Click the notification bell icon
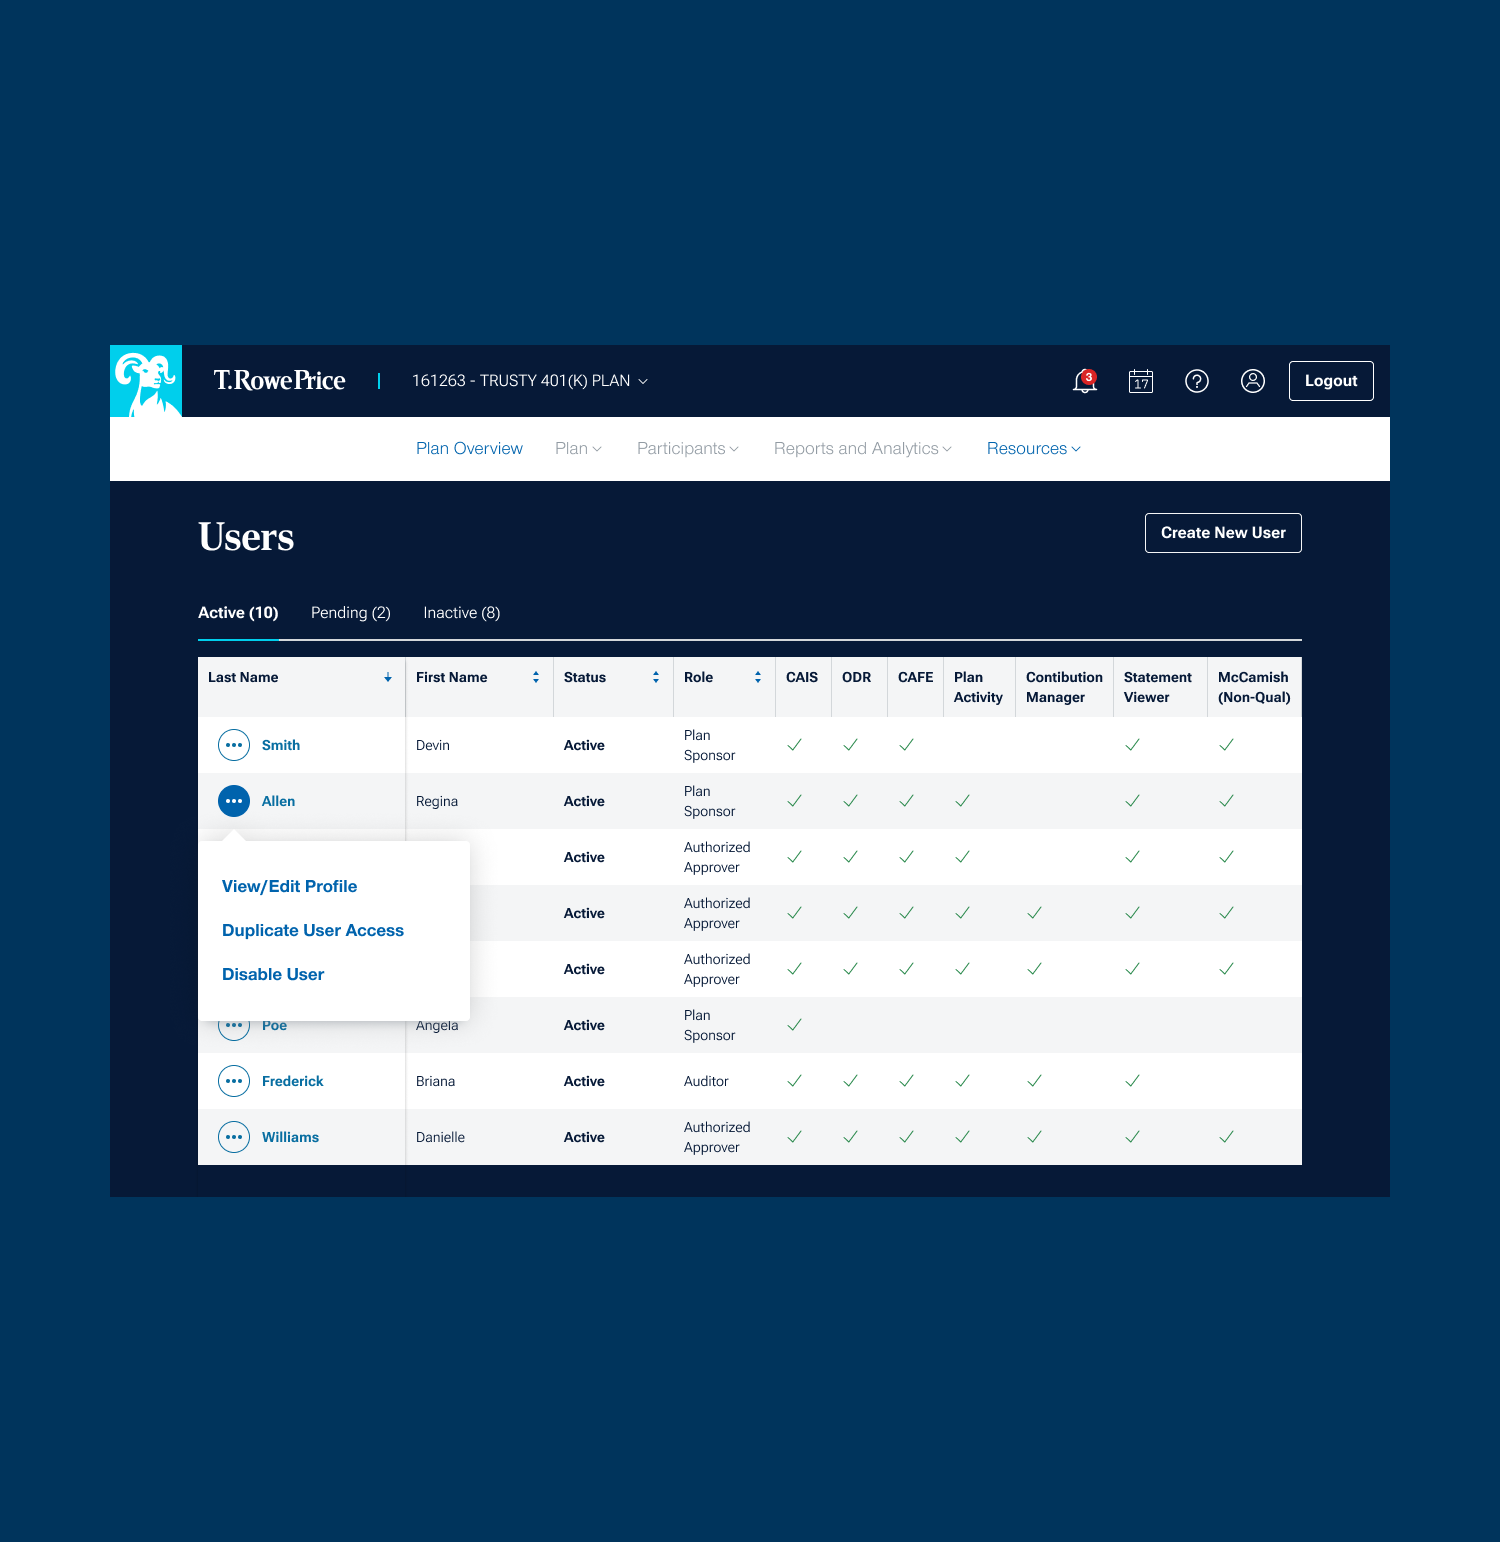This screenshot has width=1500, height=1542. (x=1084, y=381)
